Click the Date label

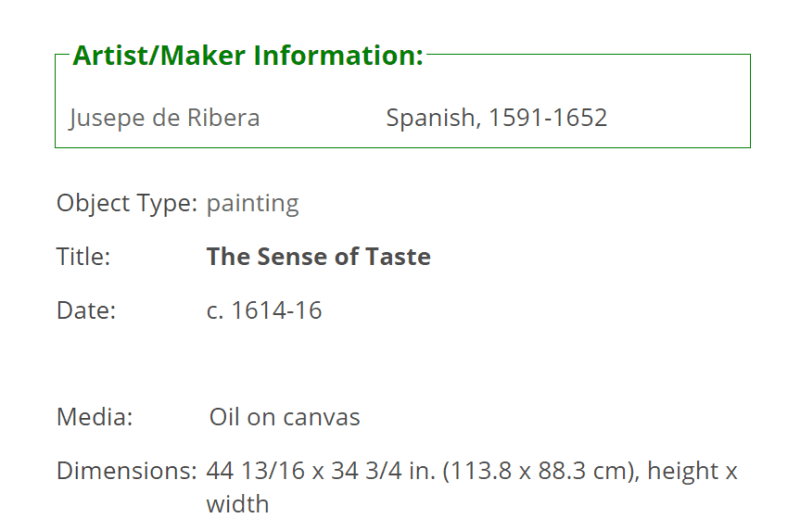pos(86,310)
